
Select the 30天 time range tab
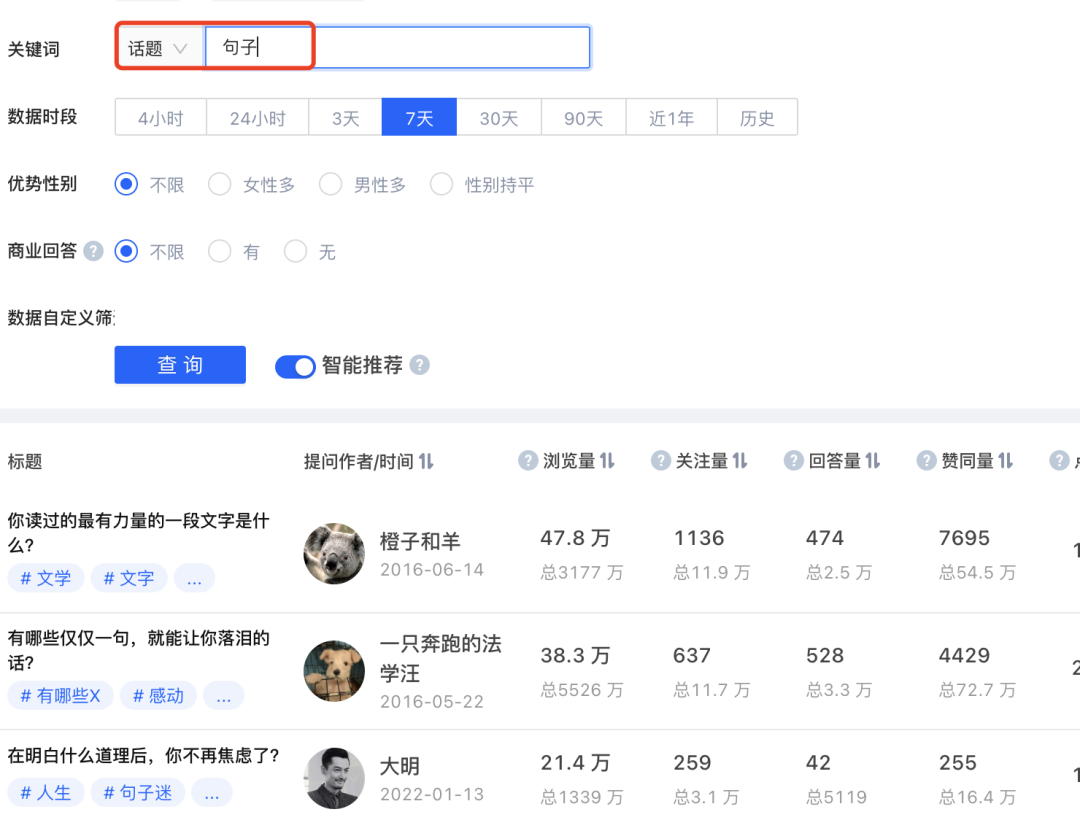pos(499,118)
